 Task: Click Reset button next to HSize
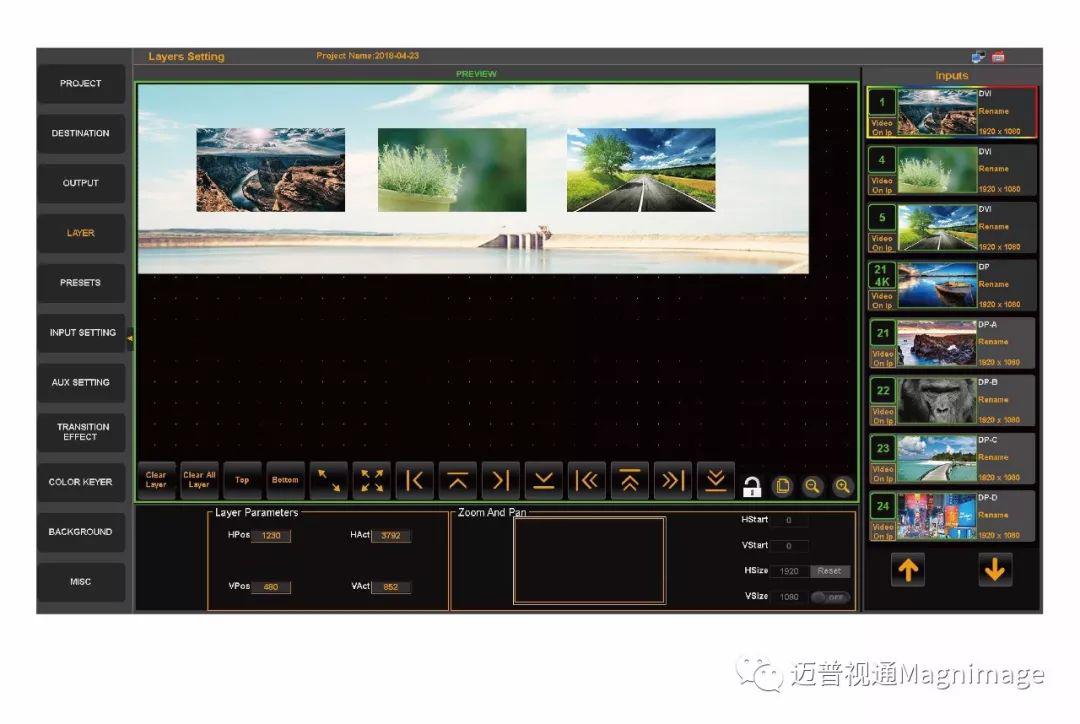point(829,571)
